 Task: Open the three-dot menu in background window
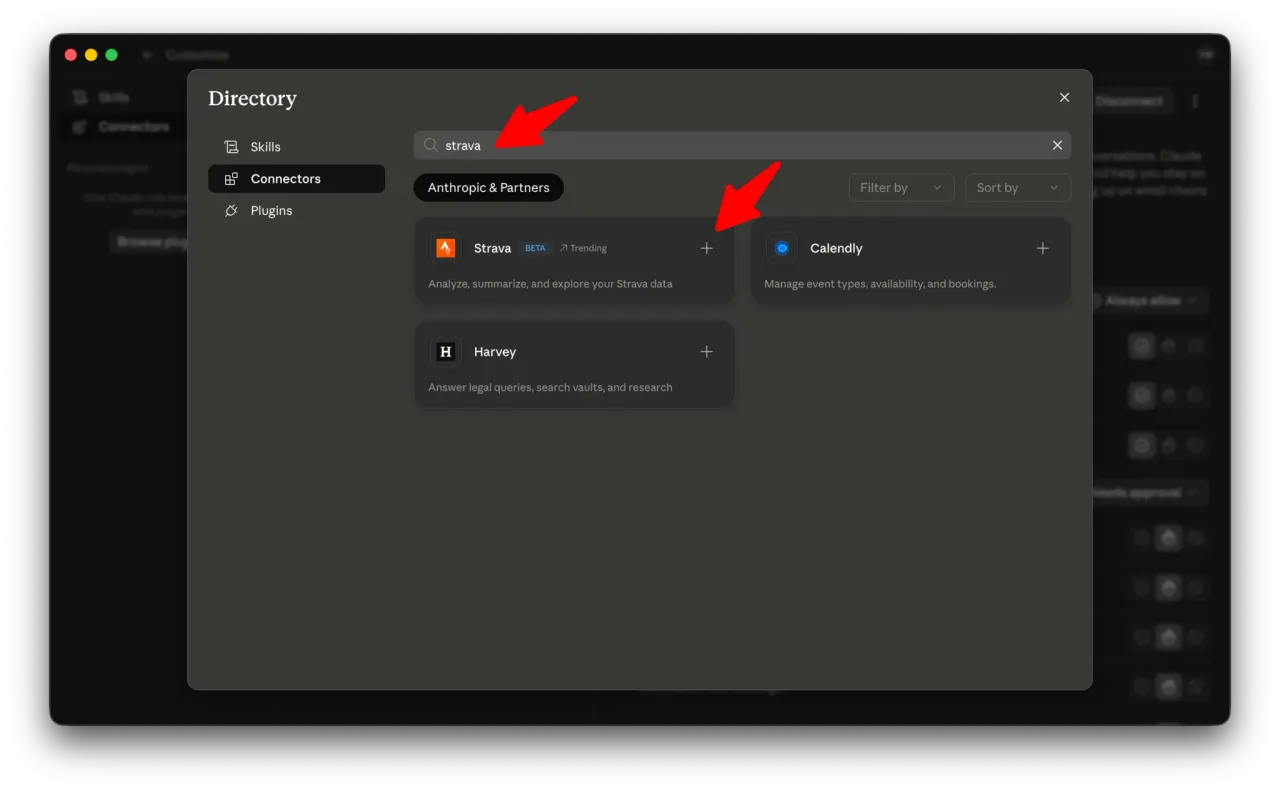coord(1195,101)
